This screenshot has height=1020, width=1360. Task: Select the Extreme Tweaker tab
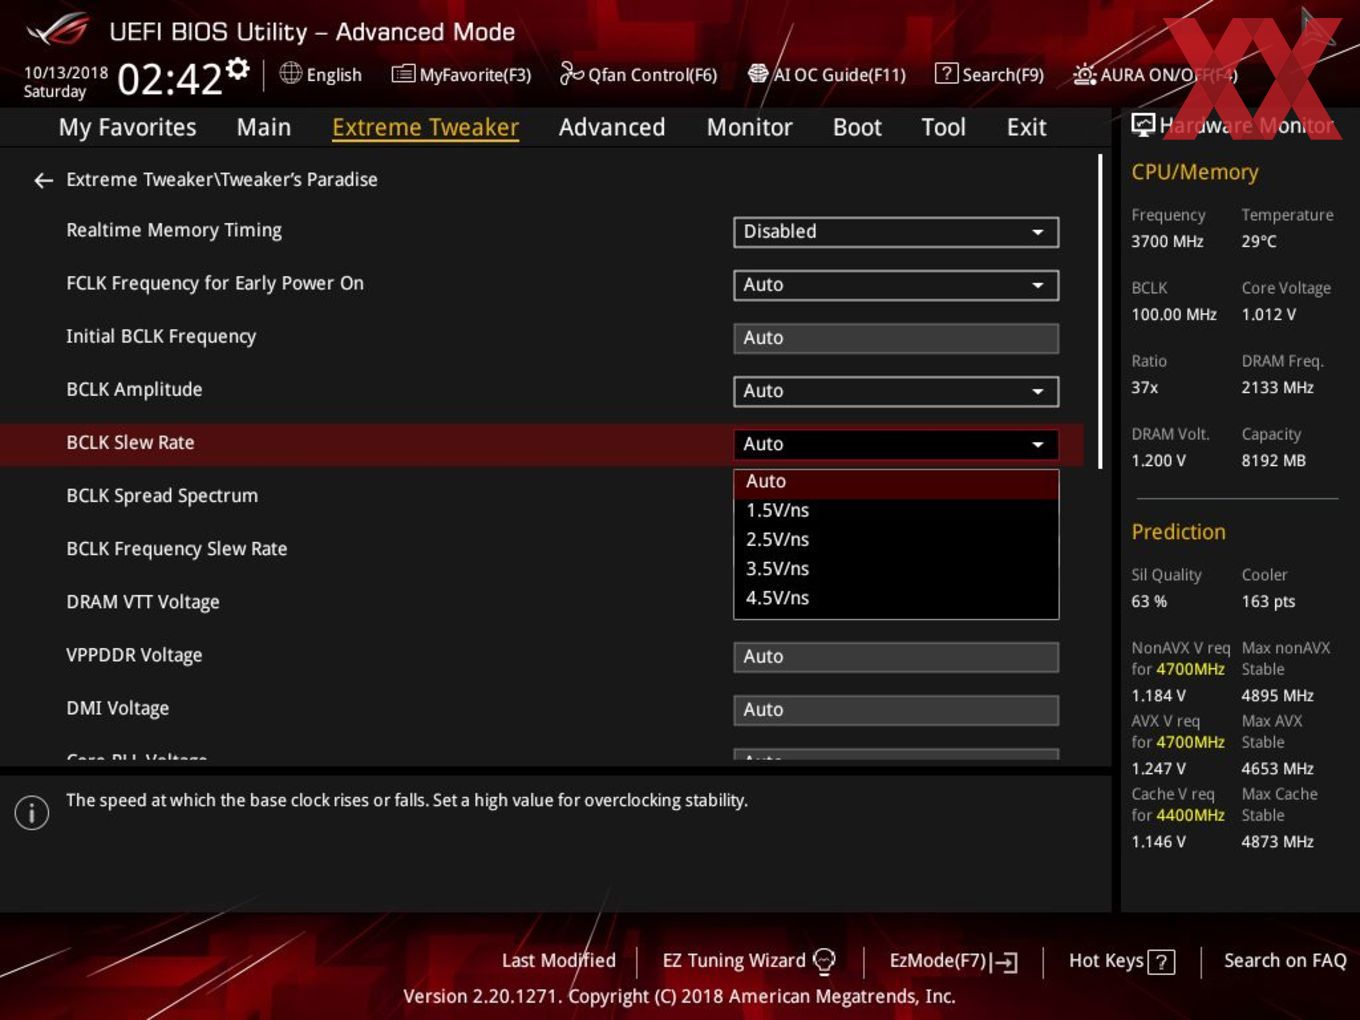tap(425, 128)
